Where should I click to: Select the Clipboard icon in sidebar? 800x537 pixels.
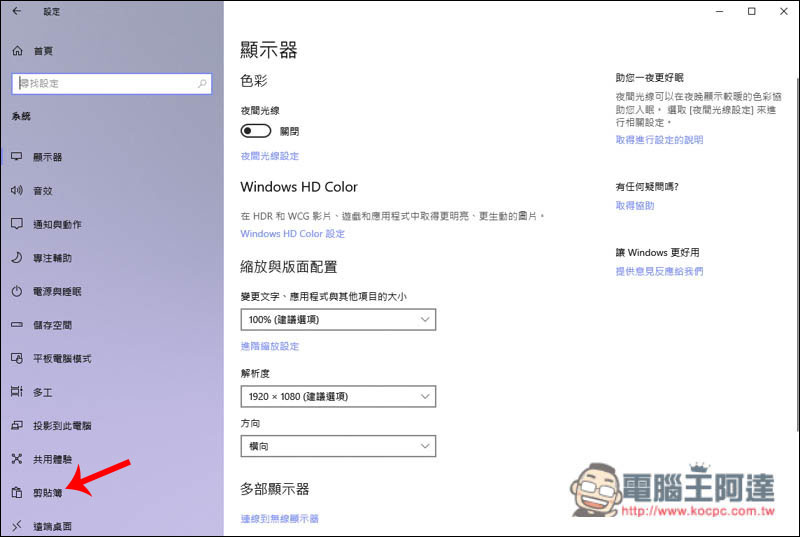click(16, 492)
